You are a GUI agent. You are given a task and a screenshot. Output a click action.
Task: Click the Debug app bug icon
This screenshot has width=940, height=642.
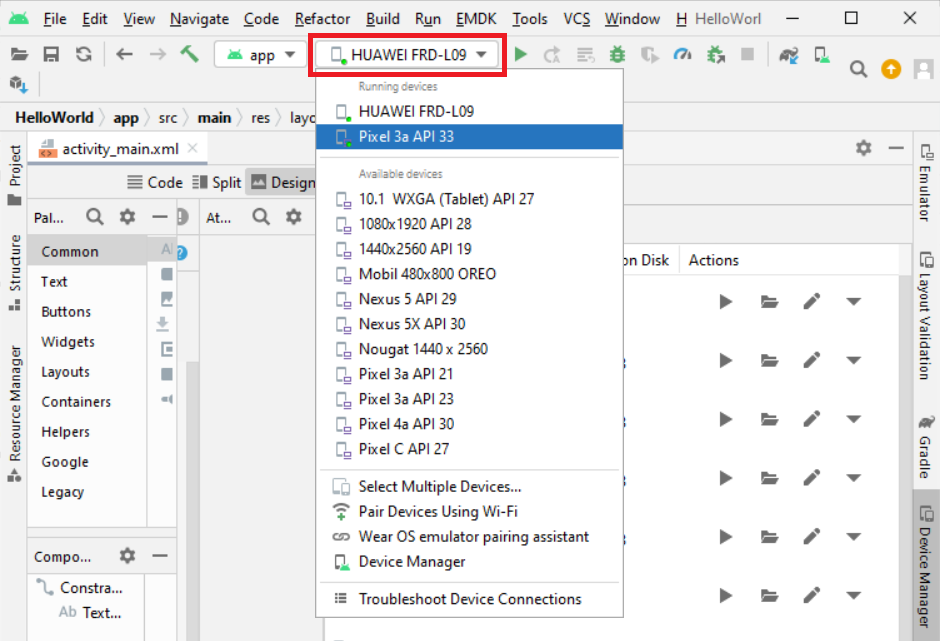tap(618, 54)
